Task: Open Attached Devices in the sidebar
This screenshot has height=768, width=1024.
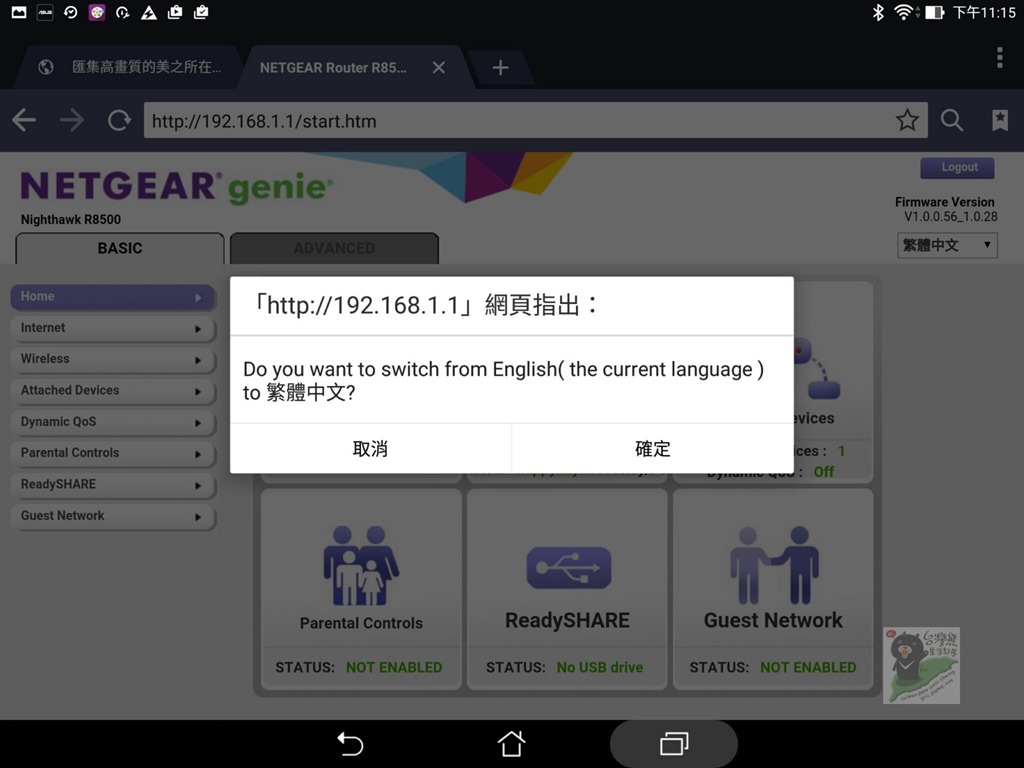Action: (x=112, y=391)
